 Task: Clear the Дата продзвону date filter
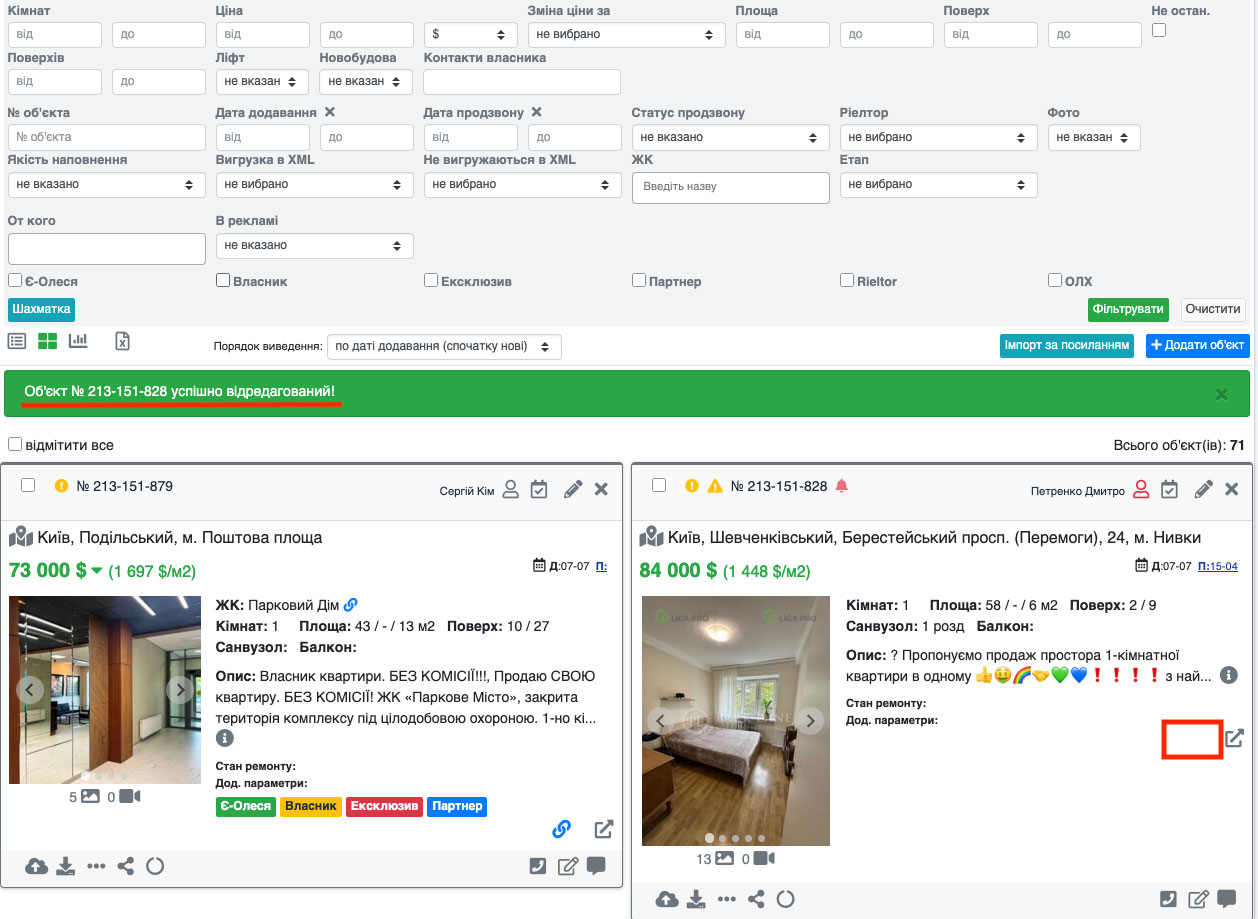pos(536,112)
